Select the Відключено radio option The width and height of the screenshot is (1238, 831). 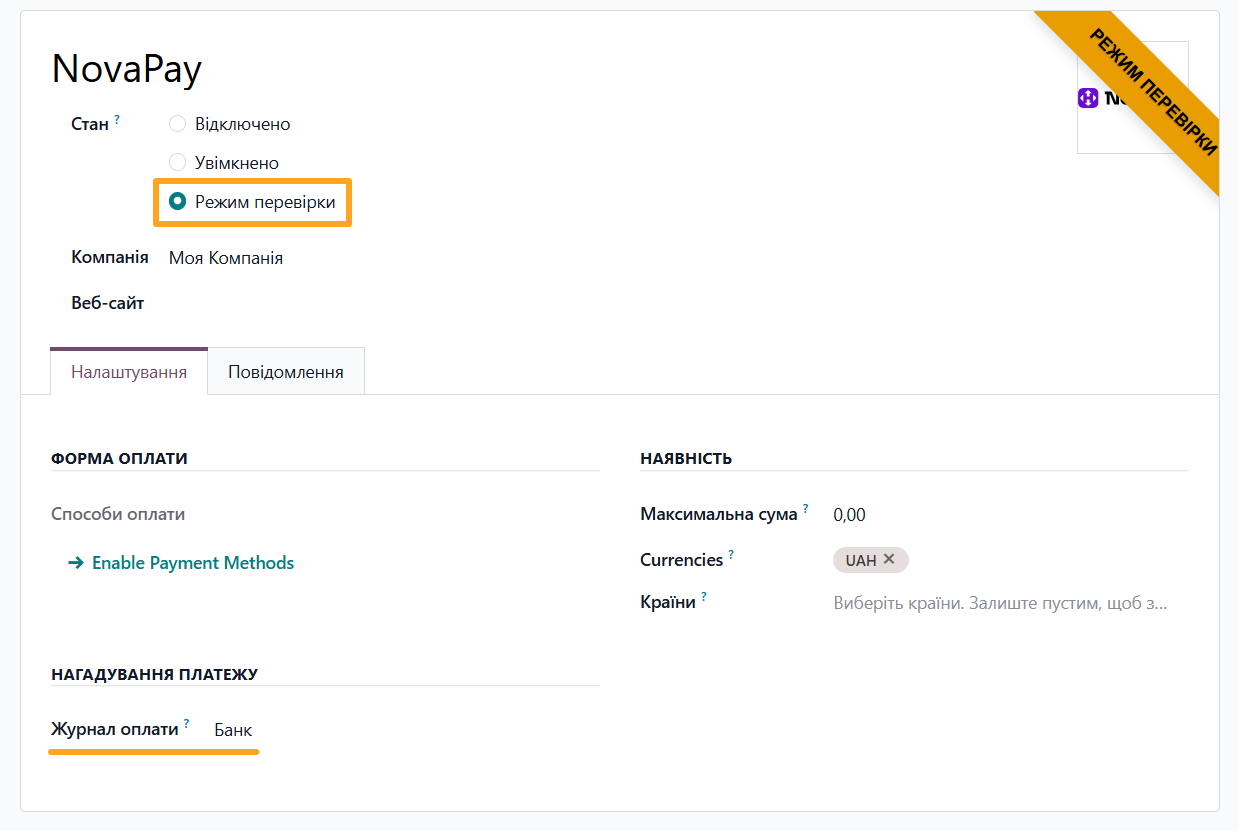pyautogui.click(x=178, y=124)
